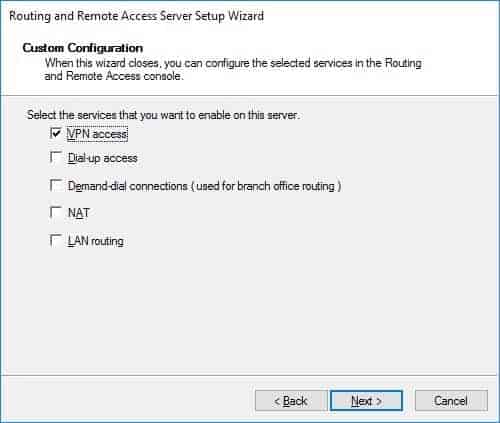
Task: Click empty gray area below LAN routing
Action: [x=250, y=310]
